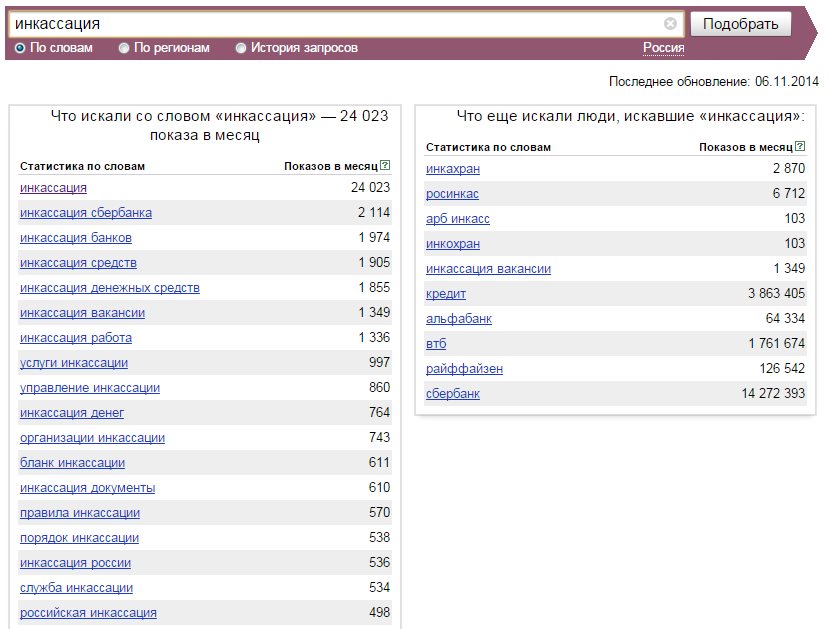Follow the услуги инкассации link
The height and width of the screenshot is (629, 830).
click(x=74, y=363)
